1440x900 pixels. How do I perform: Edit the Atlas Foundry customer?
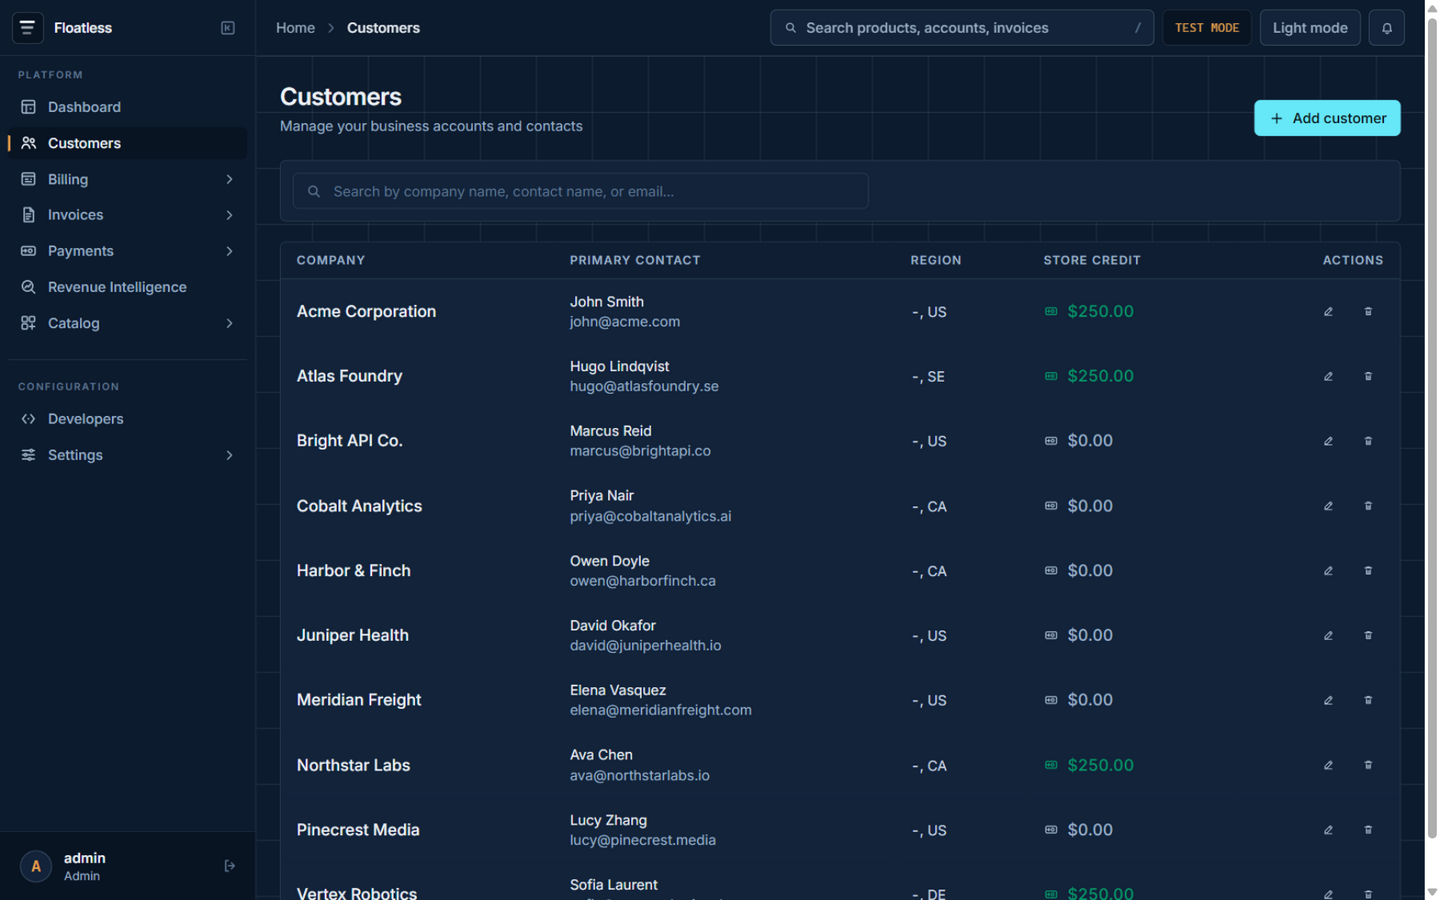click(1328, 376)
